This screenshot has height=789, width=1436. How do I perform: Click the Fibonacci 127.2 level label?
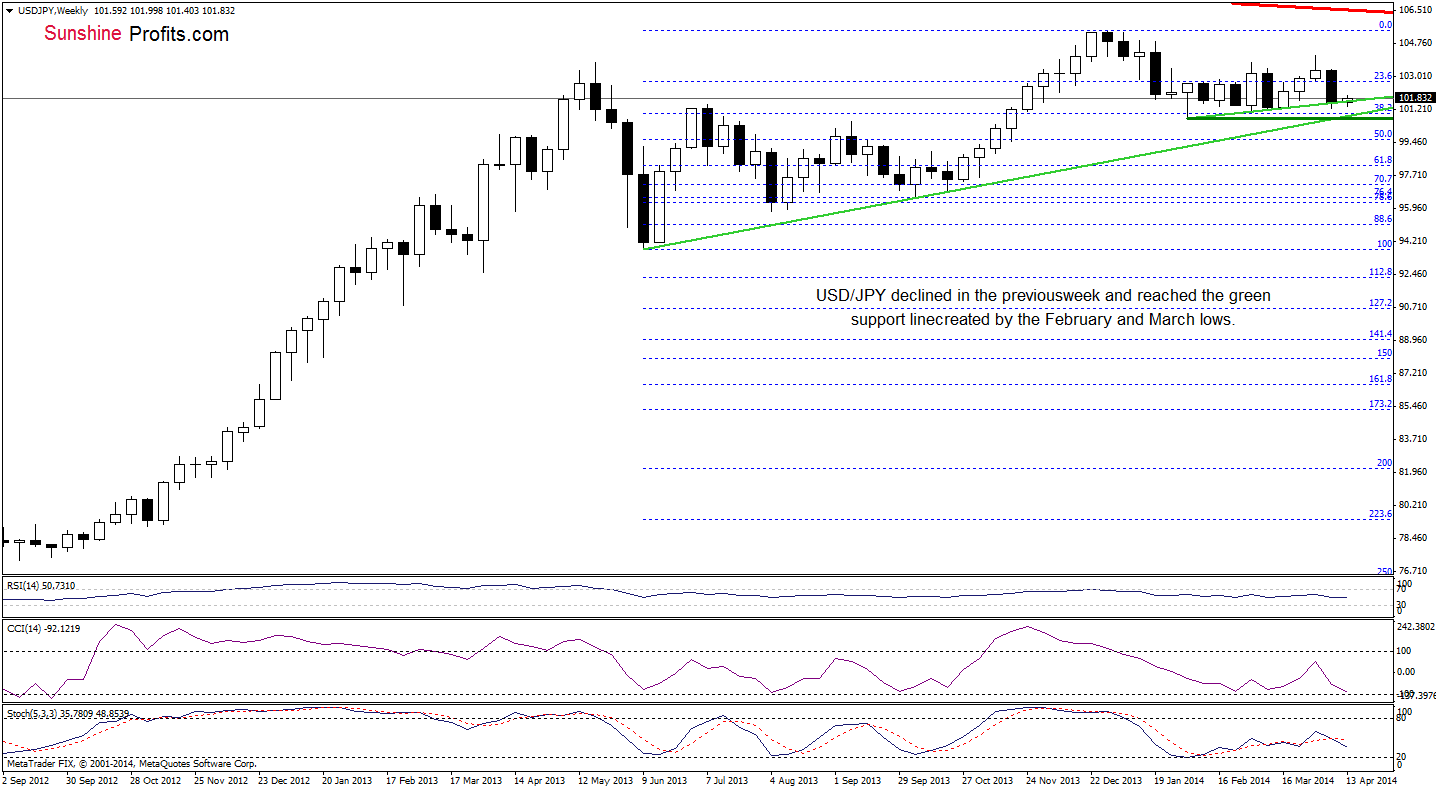tap(1382, 303)
